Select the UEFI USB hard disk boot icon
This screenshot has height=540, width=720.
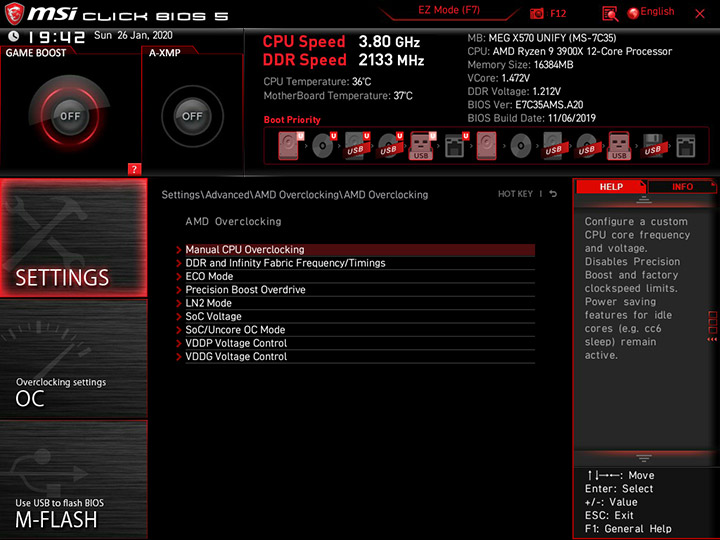[x=357, y=146]
